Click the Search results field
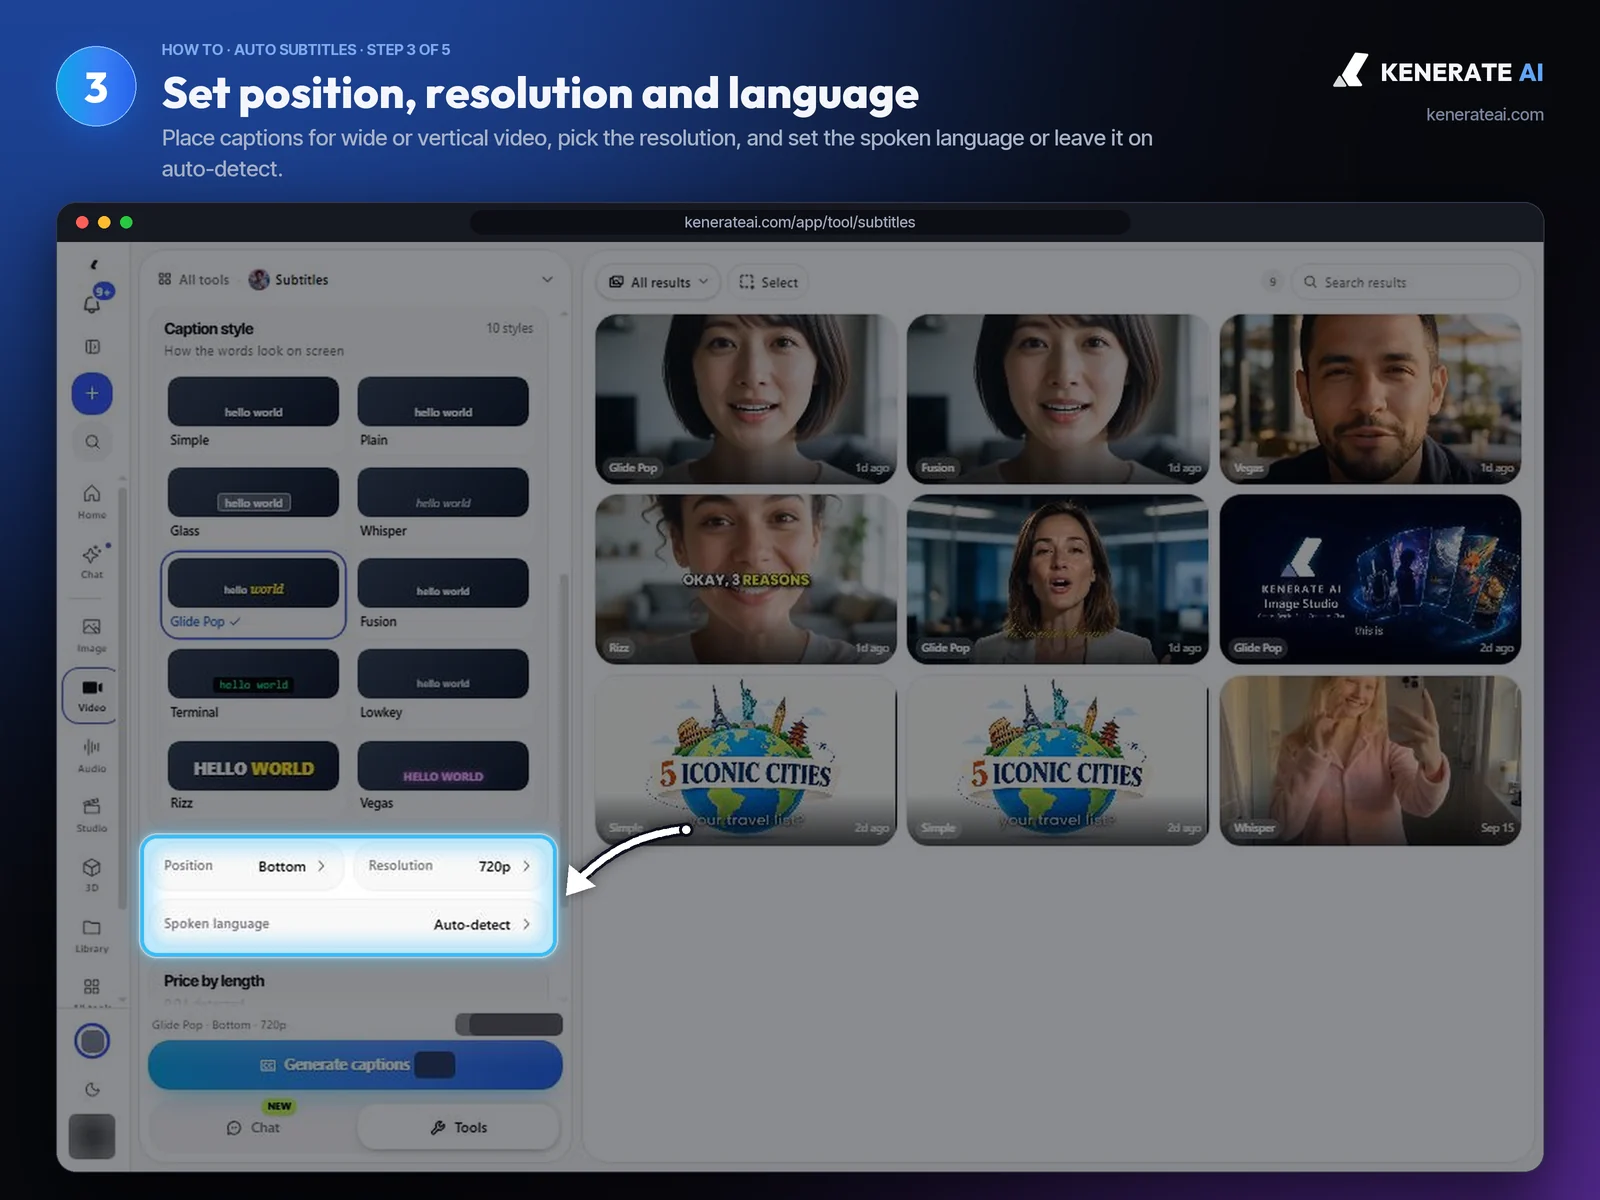The height and width of the screenshot is (1200, 1600). coord(1406,282)
